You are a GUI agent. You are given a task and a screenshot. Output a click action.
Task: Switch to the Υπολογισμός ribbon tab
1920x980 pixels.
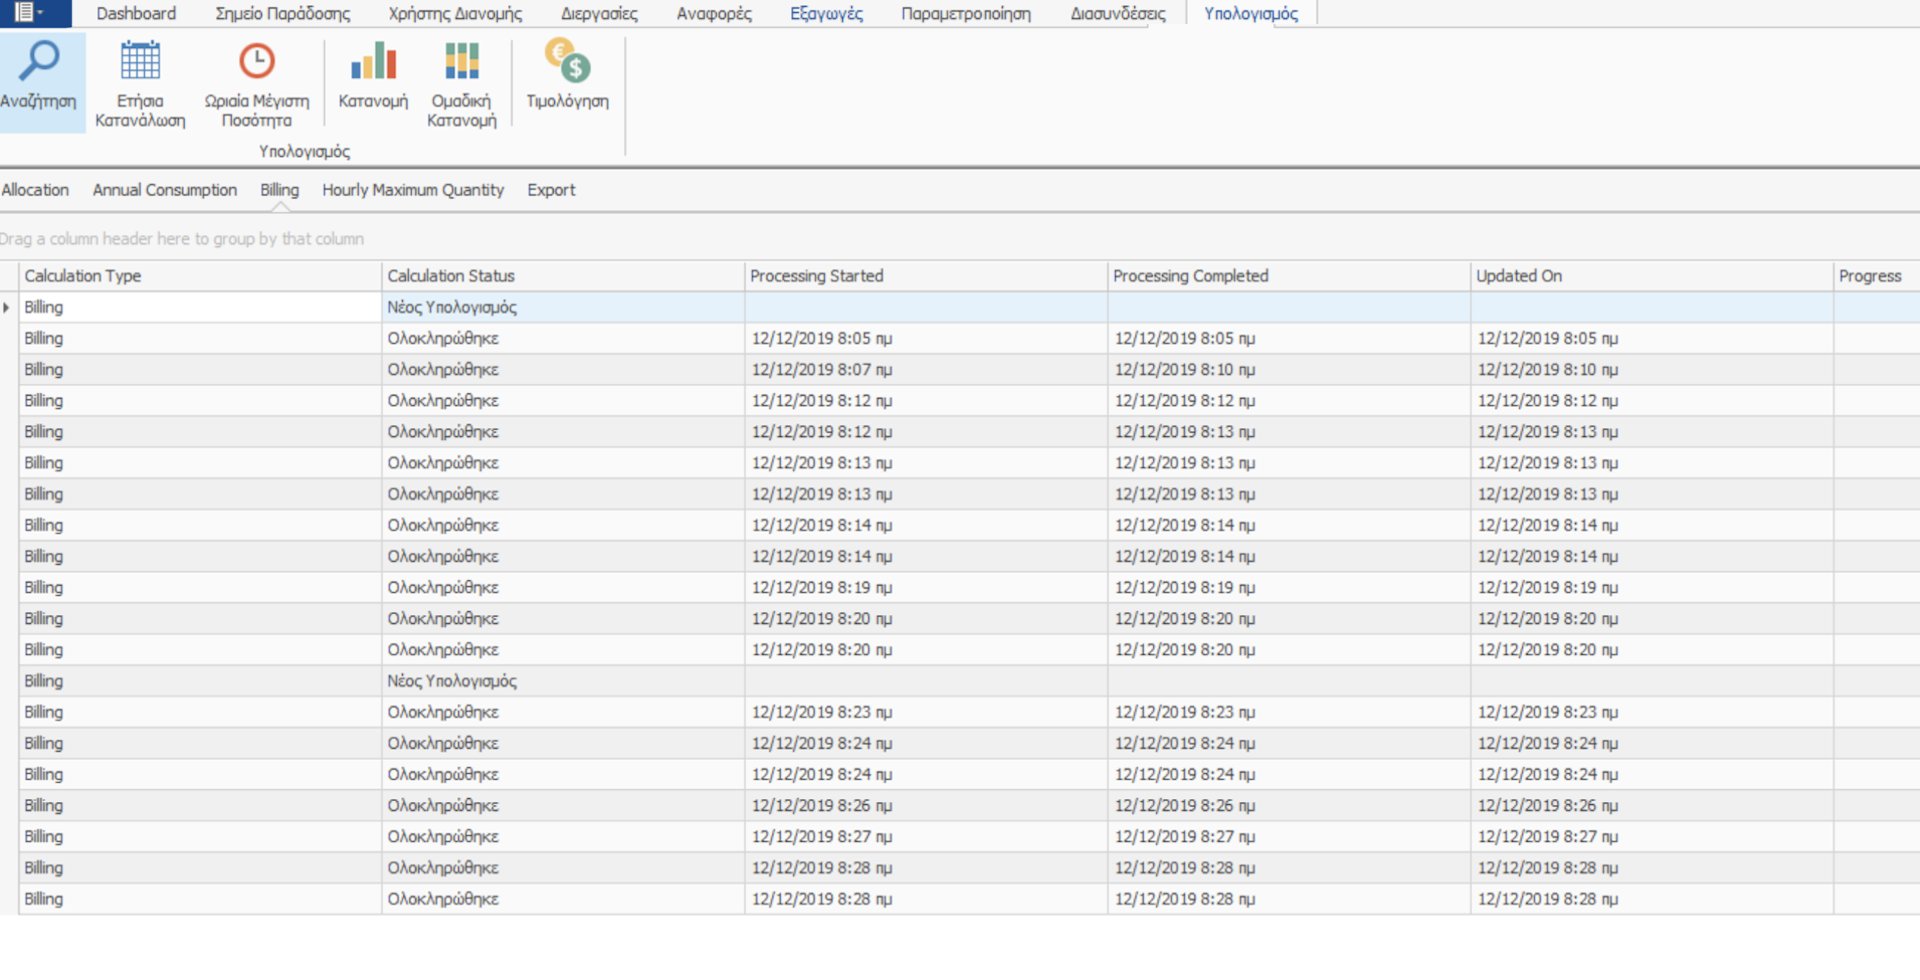click(x=1250, y=14)
